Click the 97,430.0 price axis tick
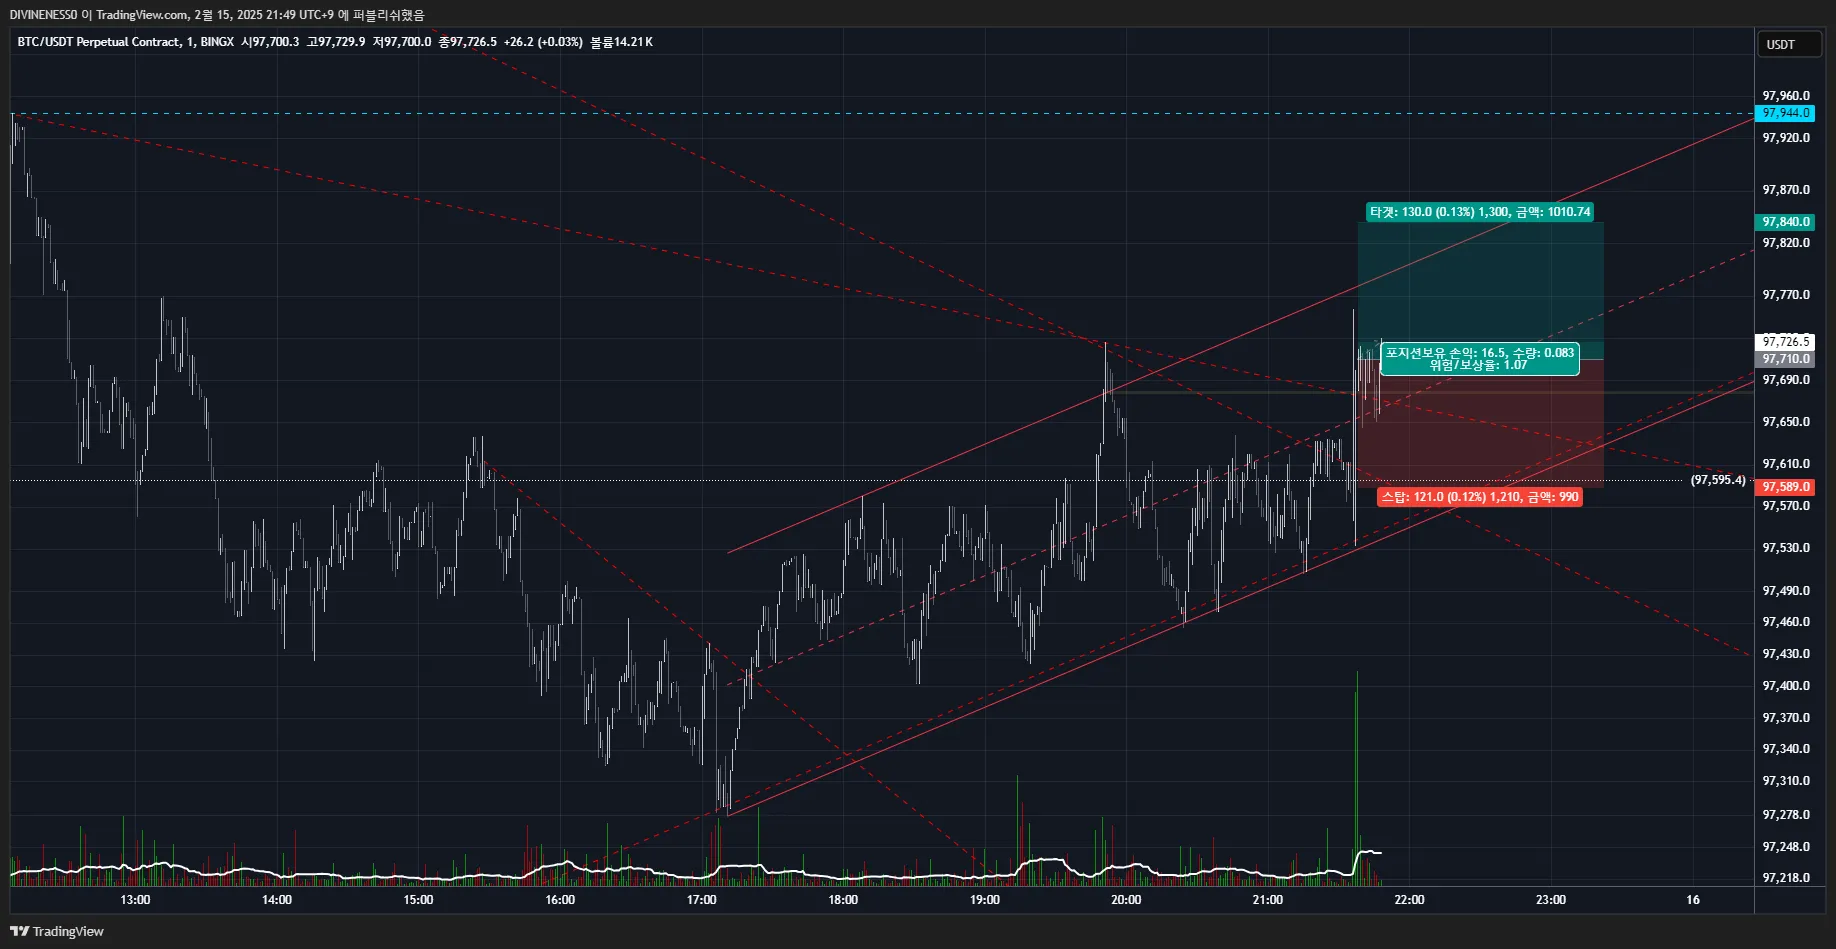This screenshot has width=1836, height=949. [x=1786, y=654]
